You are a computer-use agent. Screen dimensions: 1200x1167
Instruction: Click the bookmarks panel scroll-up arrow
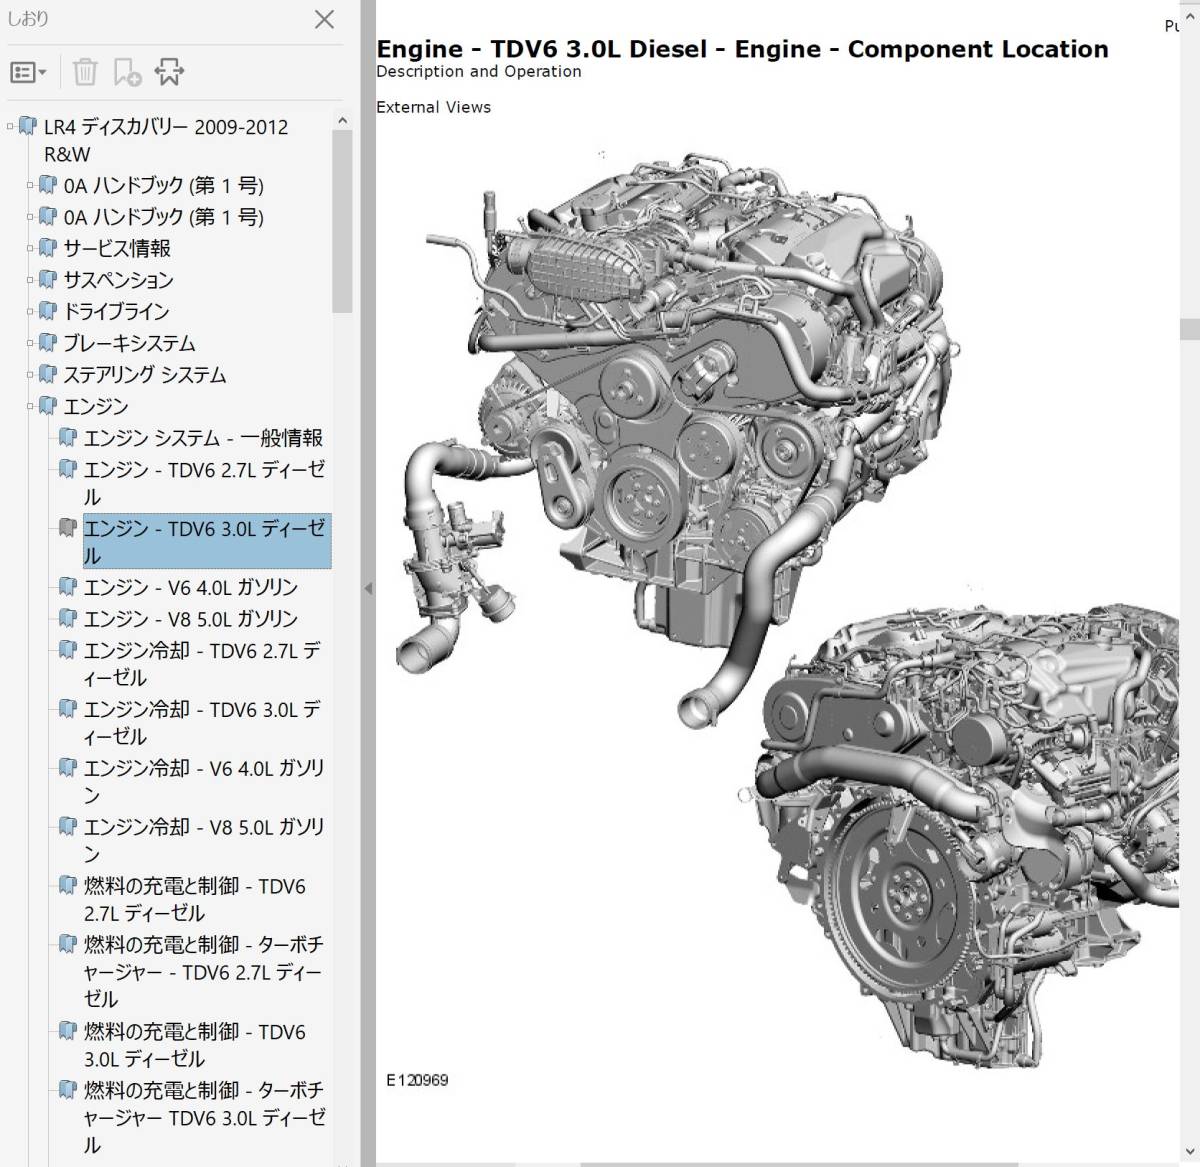point(343,121)
